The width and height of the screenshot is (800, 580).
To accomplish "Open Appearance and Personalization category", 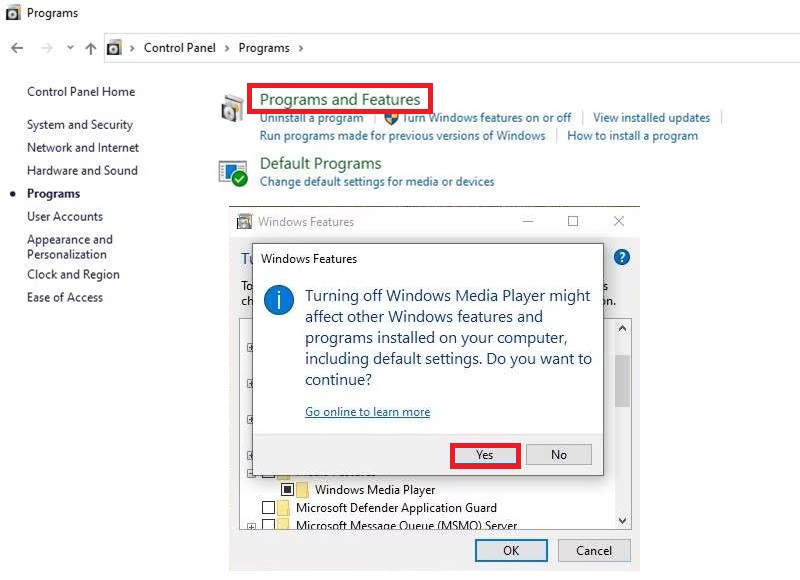I will click(x=70, y=247).
